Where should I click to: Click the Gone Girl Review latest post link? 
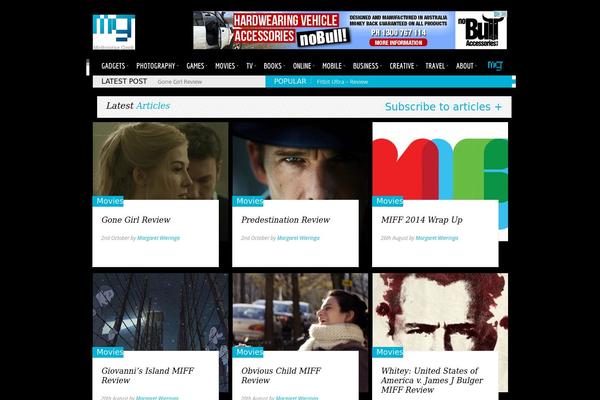pos(180,82)
